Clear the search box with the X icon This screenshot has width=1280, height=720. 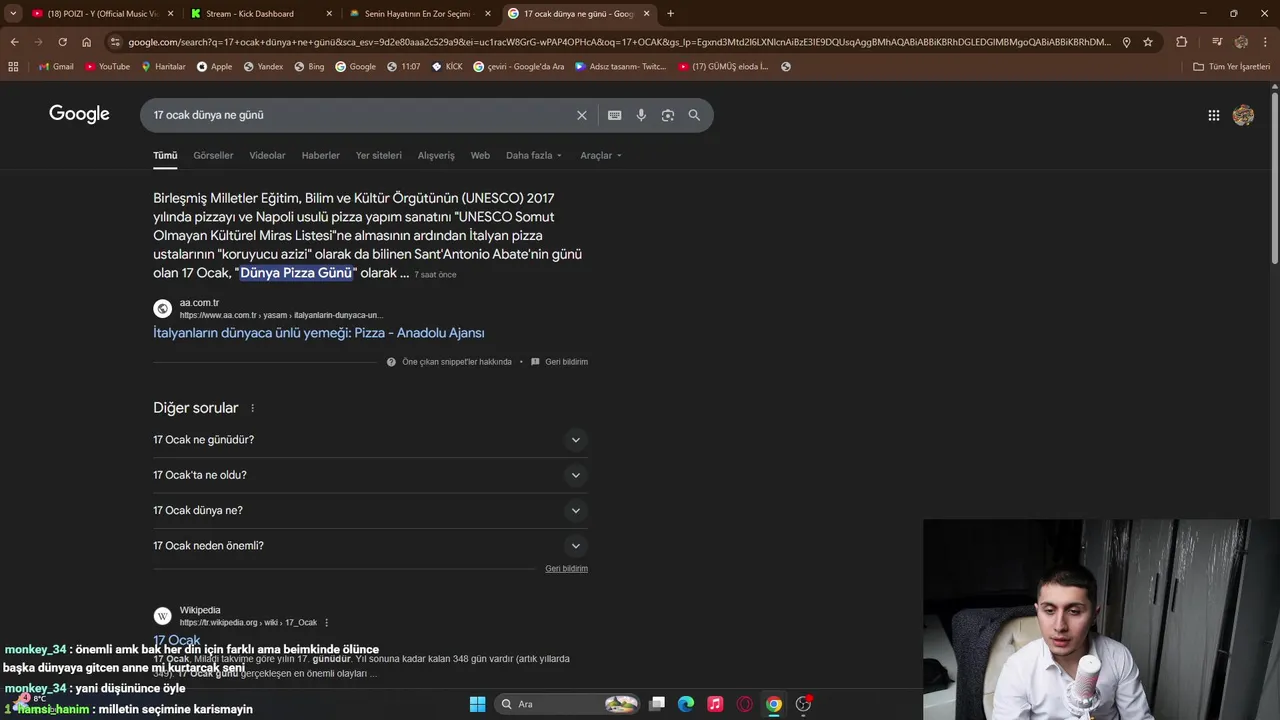click(x=581, y=115)
